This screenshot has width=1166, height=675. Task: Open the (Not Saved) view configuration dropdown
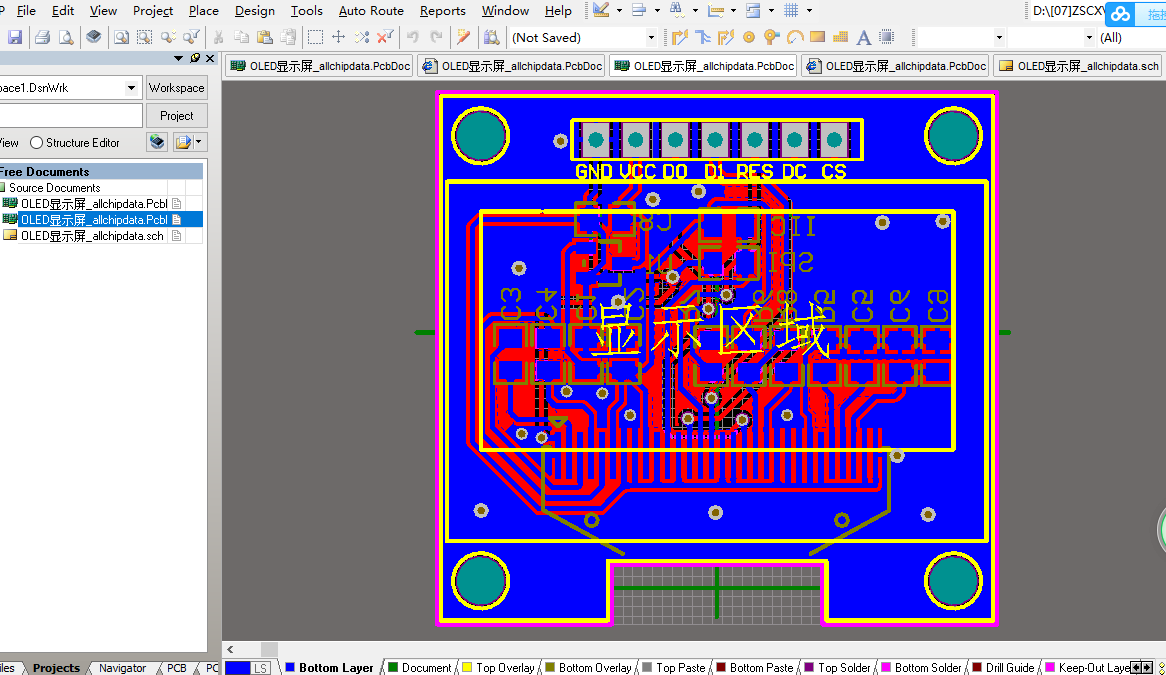click(x=651, y=37)
